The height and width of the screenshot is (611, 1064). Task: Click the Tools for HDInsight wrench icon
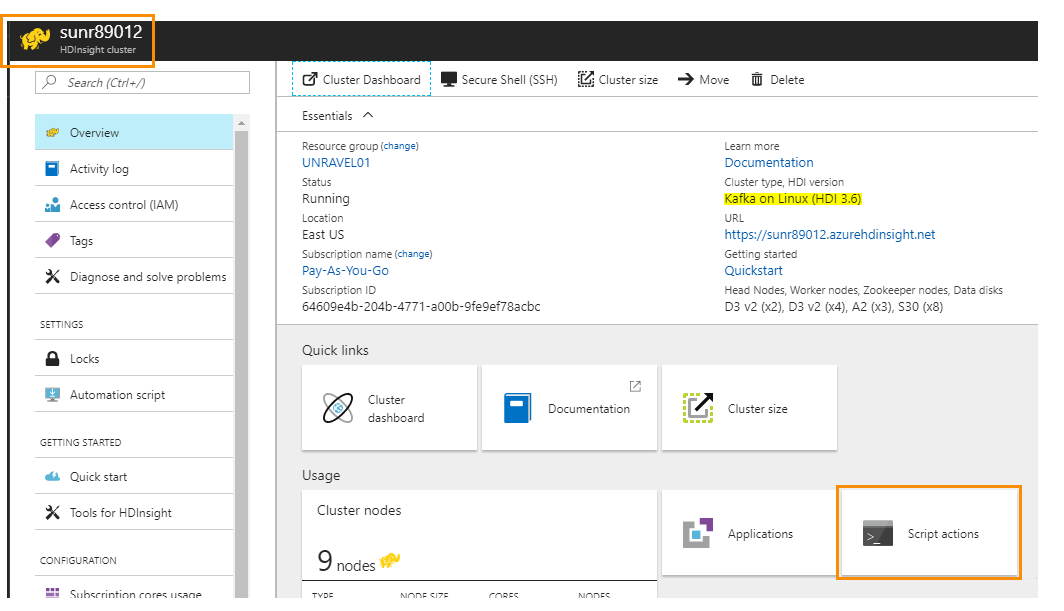pos(52,513)
